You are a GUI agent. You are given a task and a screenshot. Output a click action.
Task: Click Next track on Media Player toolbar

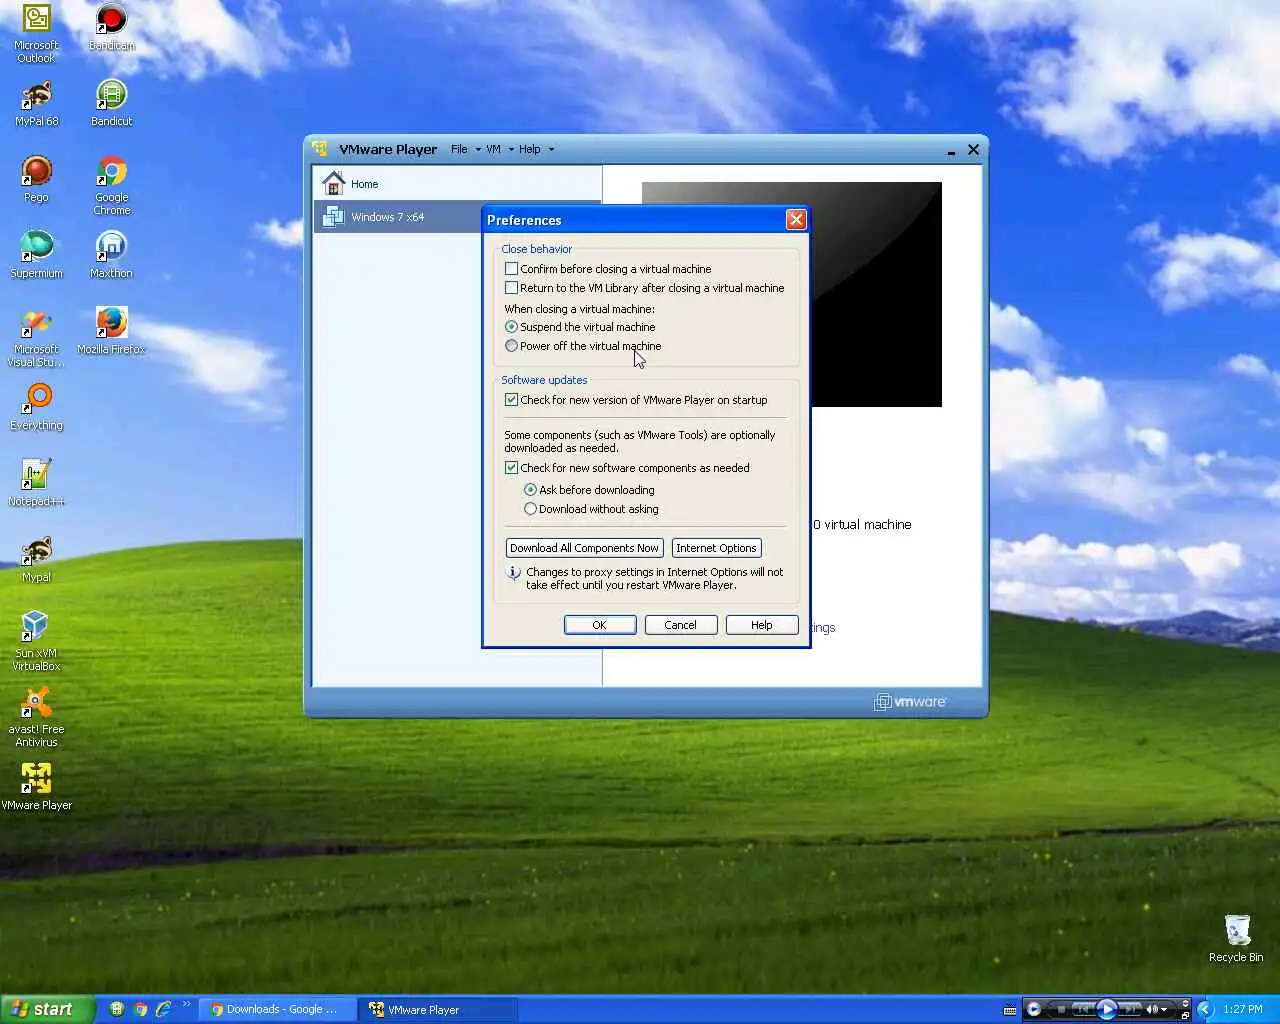pyautogui.click(x=1130, y=1009)
